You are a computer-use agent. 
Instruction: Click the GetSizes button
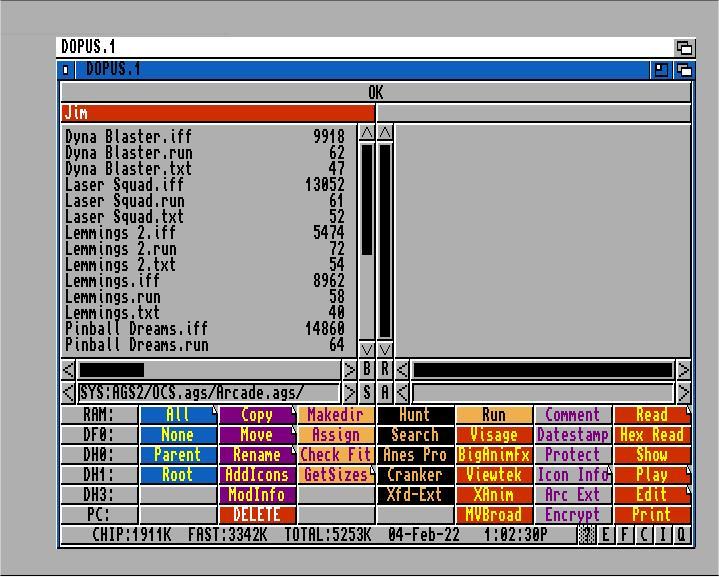[336, 475]
